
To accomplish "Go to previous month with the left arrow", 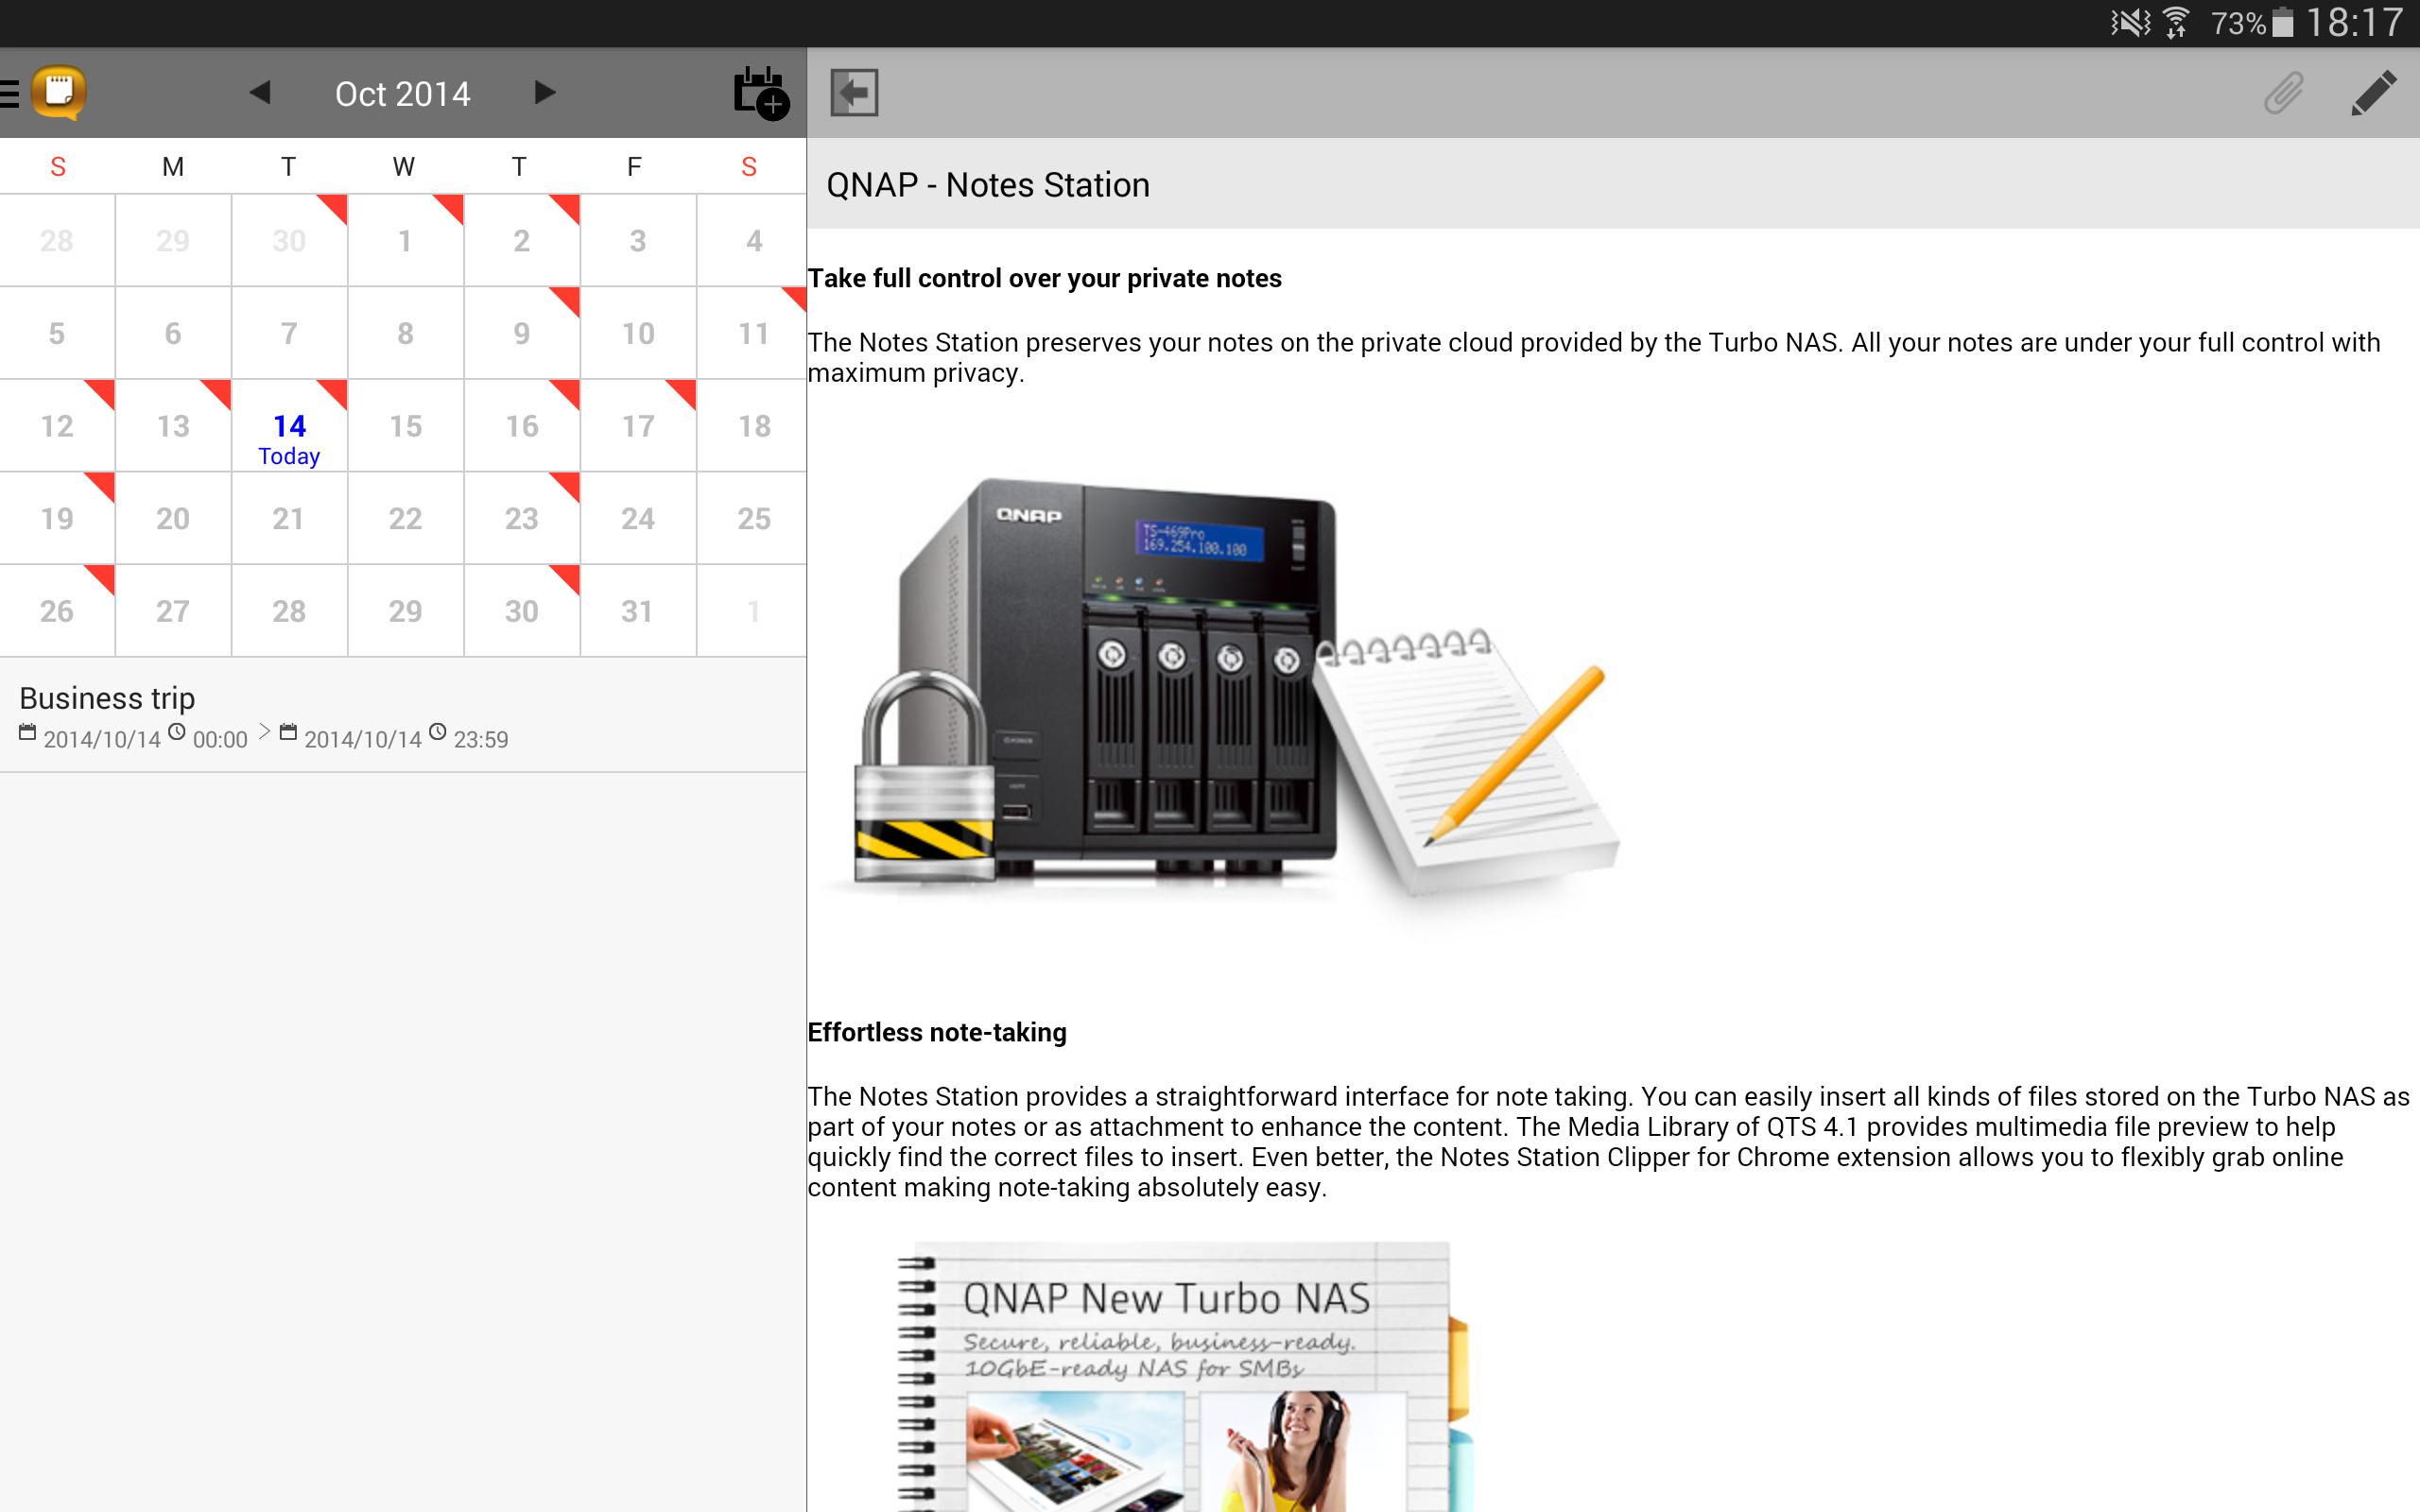I will [x=261, y=92].
